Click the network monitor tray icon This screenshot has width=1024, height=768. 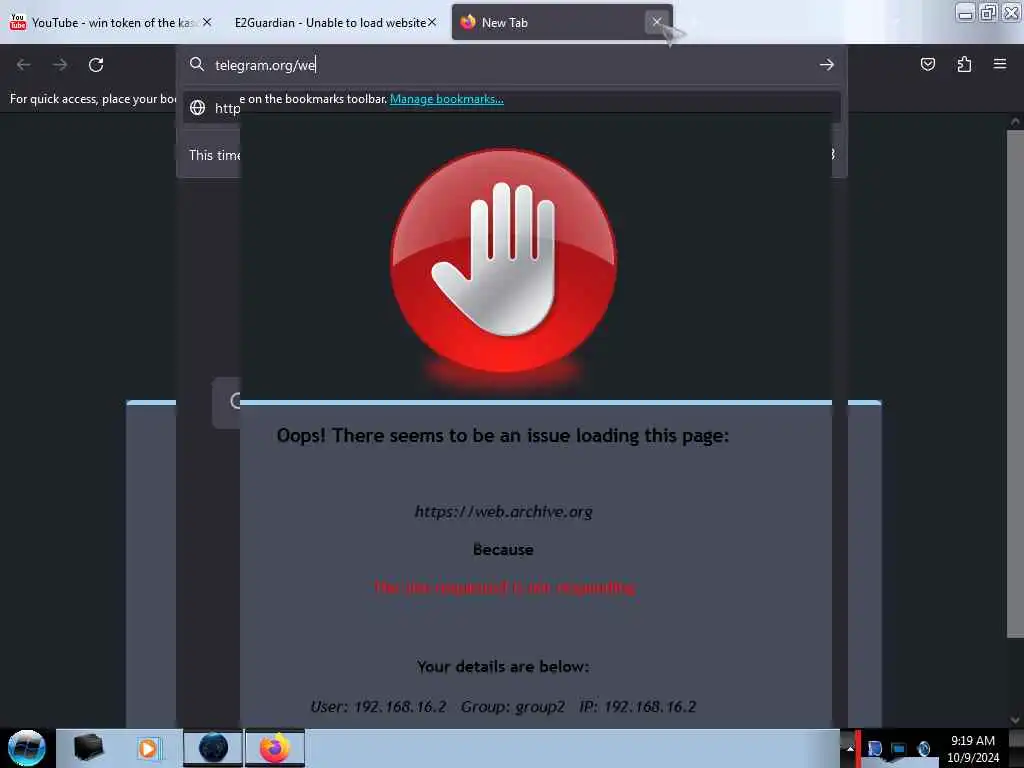point(899,748)
